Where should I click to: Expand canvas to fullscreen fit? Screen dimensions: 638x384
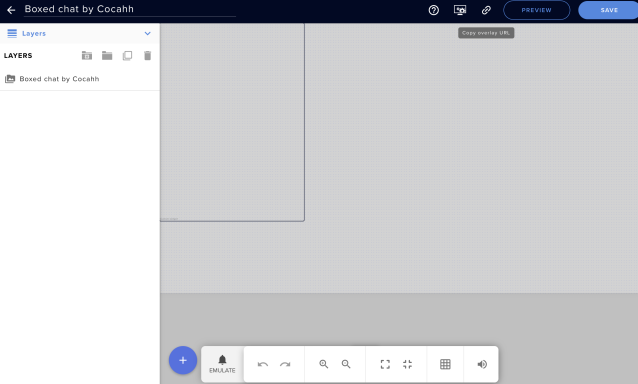pyautogui.click(x=385, y=364)
